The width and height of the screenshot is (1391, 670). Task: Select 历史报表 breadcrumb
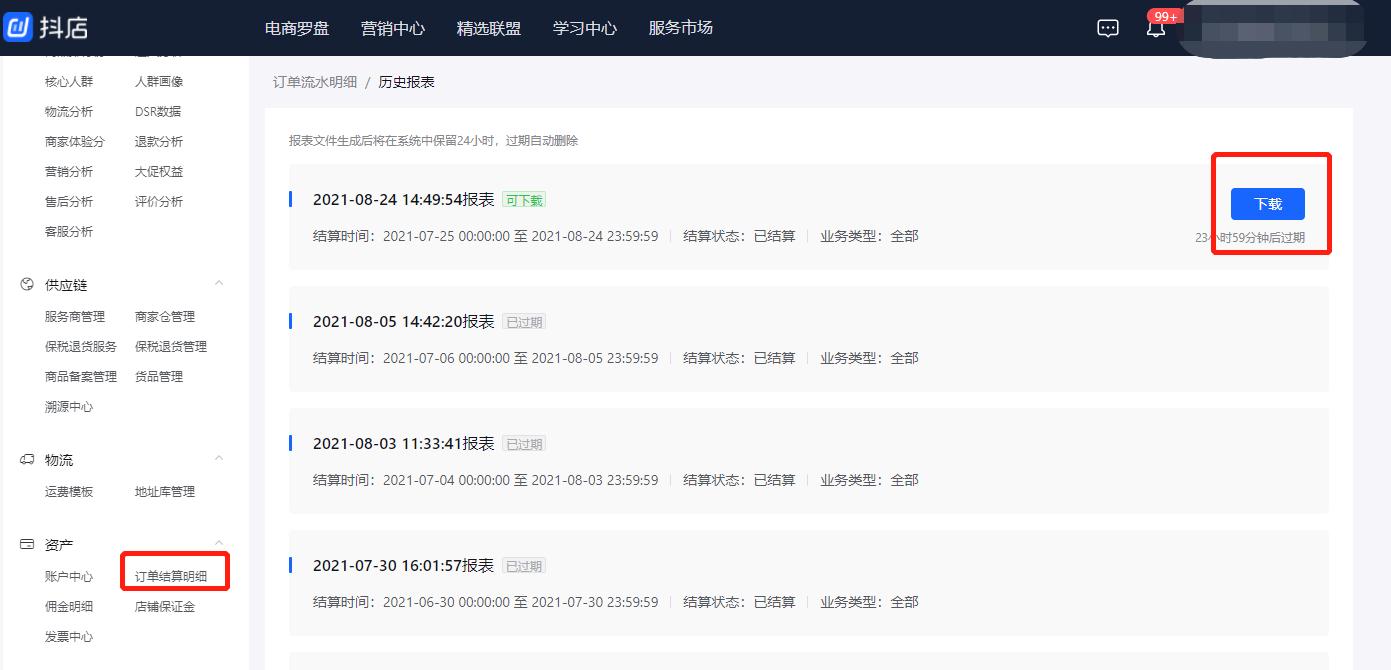coord(407,82)
